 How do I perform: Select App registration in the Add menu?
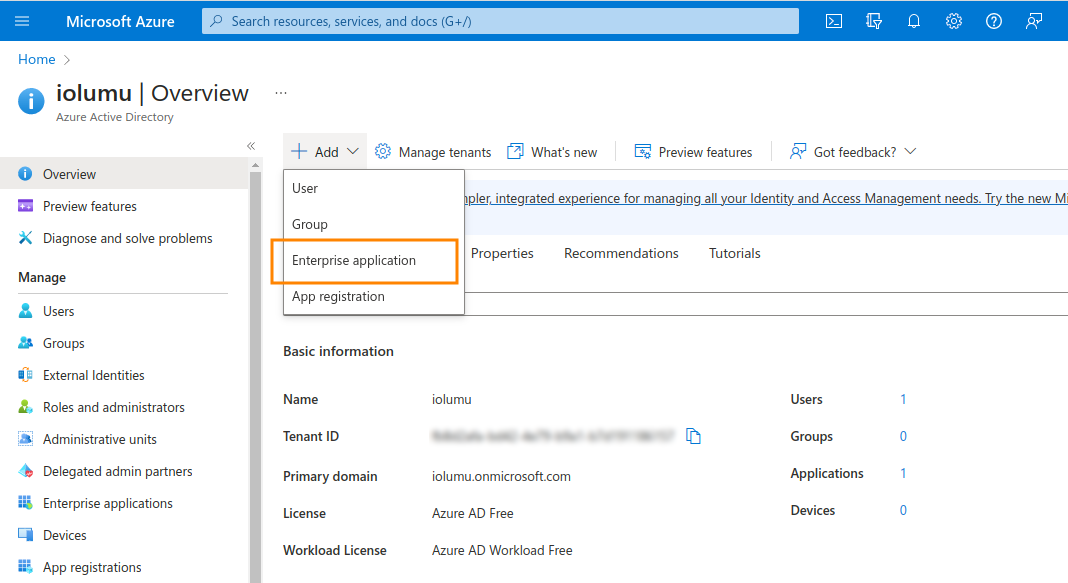[x=338, y=296]
